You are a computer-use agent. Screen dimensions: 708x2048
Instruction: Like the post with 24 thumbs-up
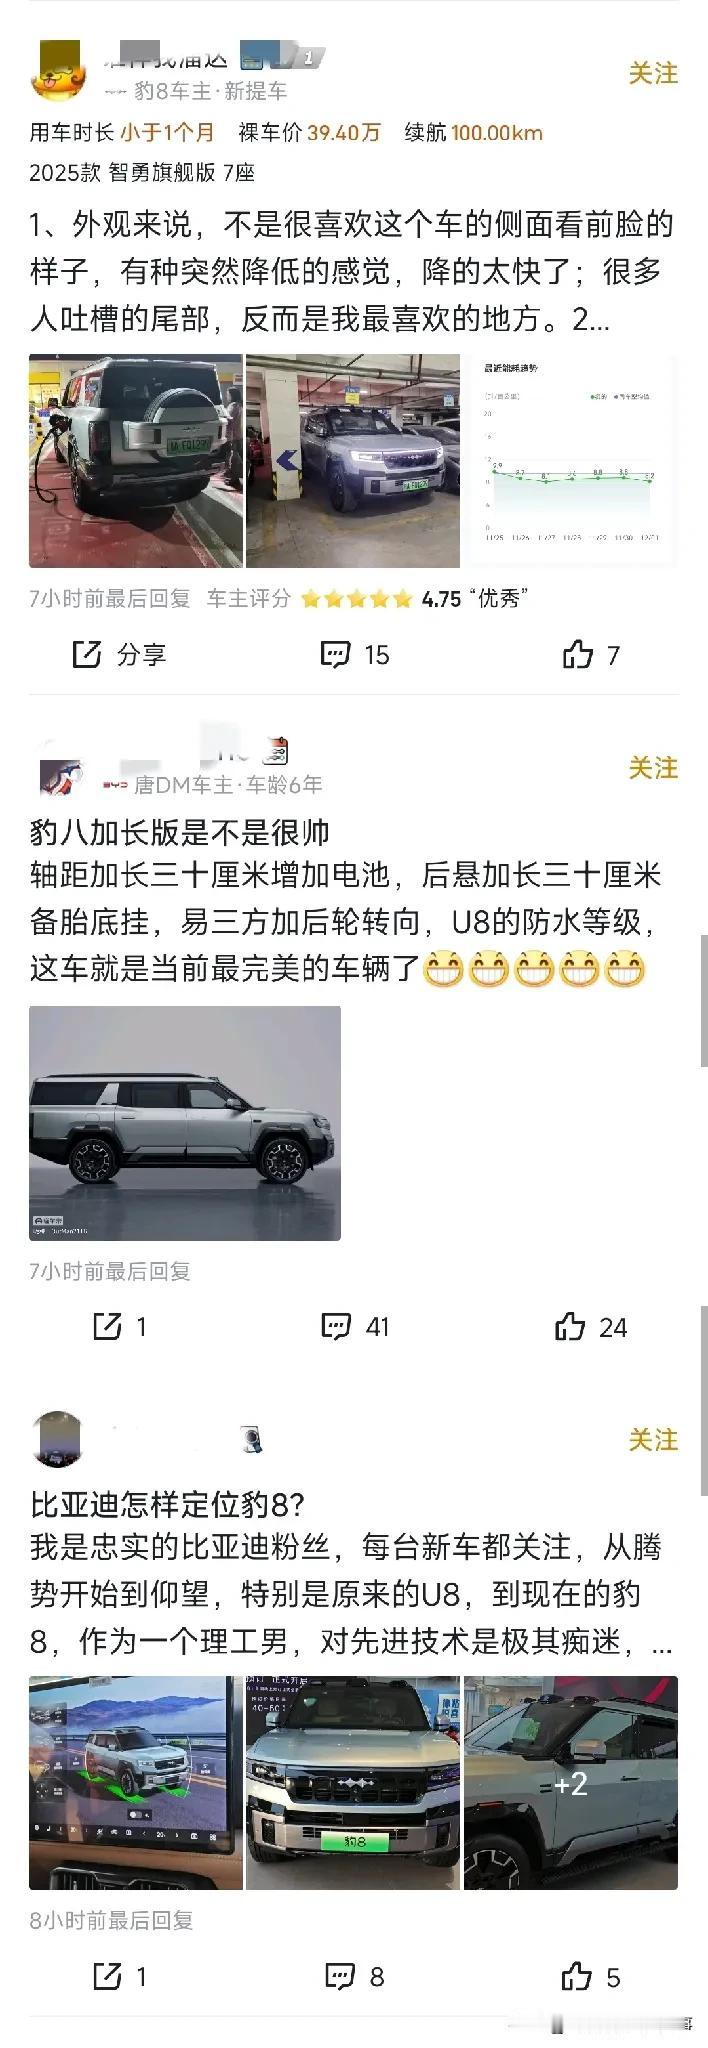point(591,1327)
